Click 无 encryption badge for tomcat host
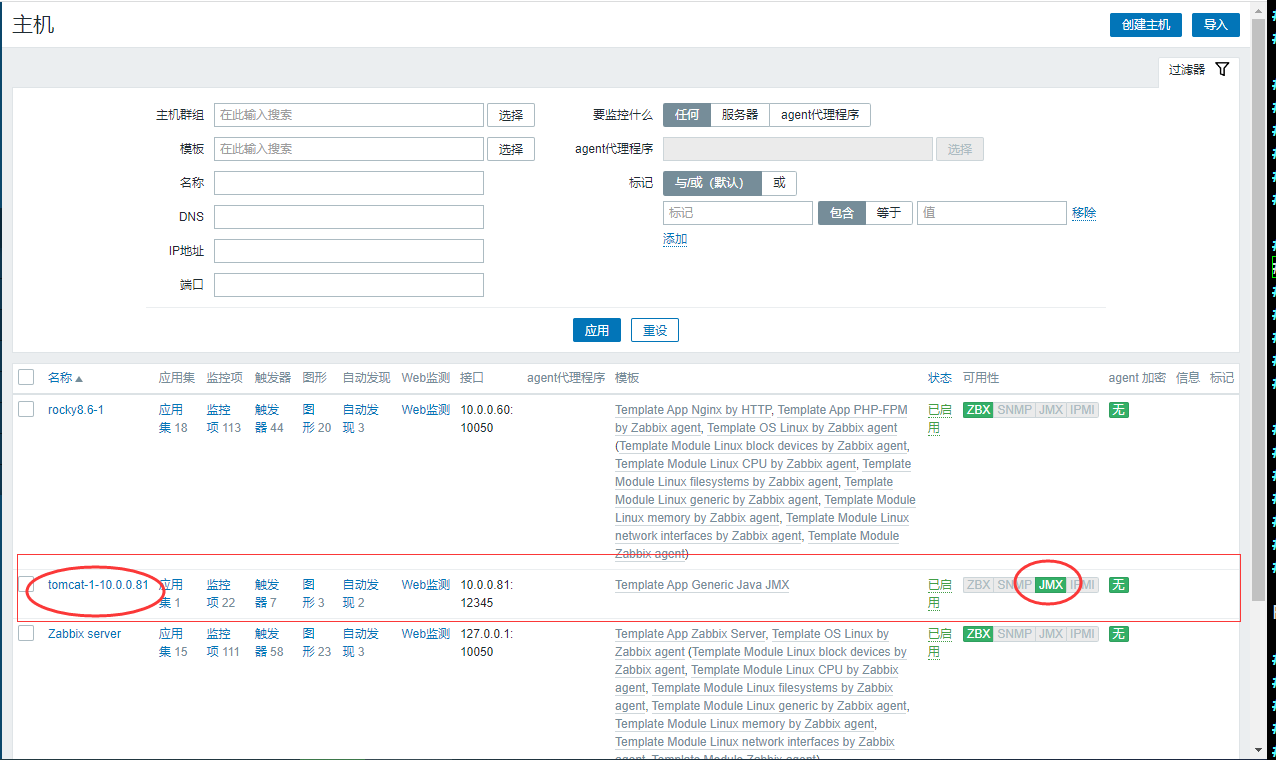 pyautogui.click(x=1118, y=585)
